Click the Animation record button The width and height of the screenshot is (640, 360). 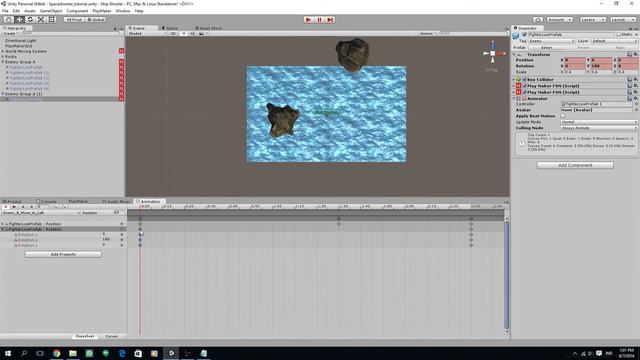[x=6, y=207]
